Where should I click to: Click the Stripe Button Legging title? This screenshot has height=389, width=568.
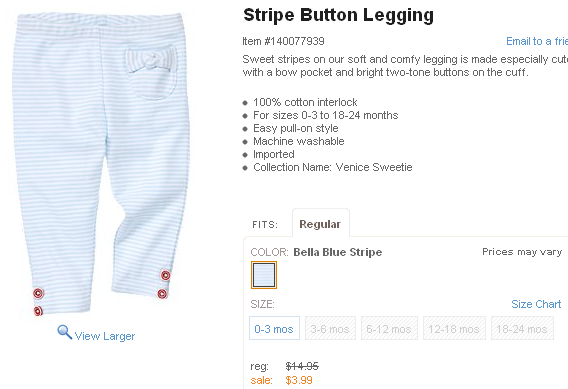338,15
